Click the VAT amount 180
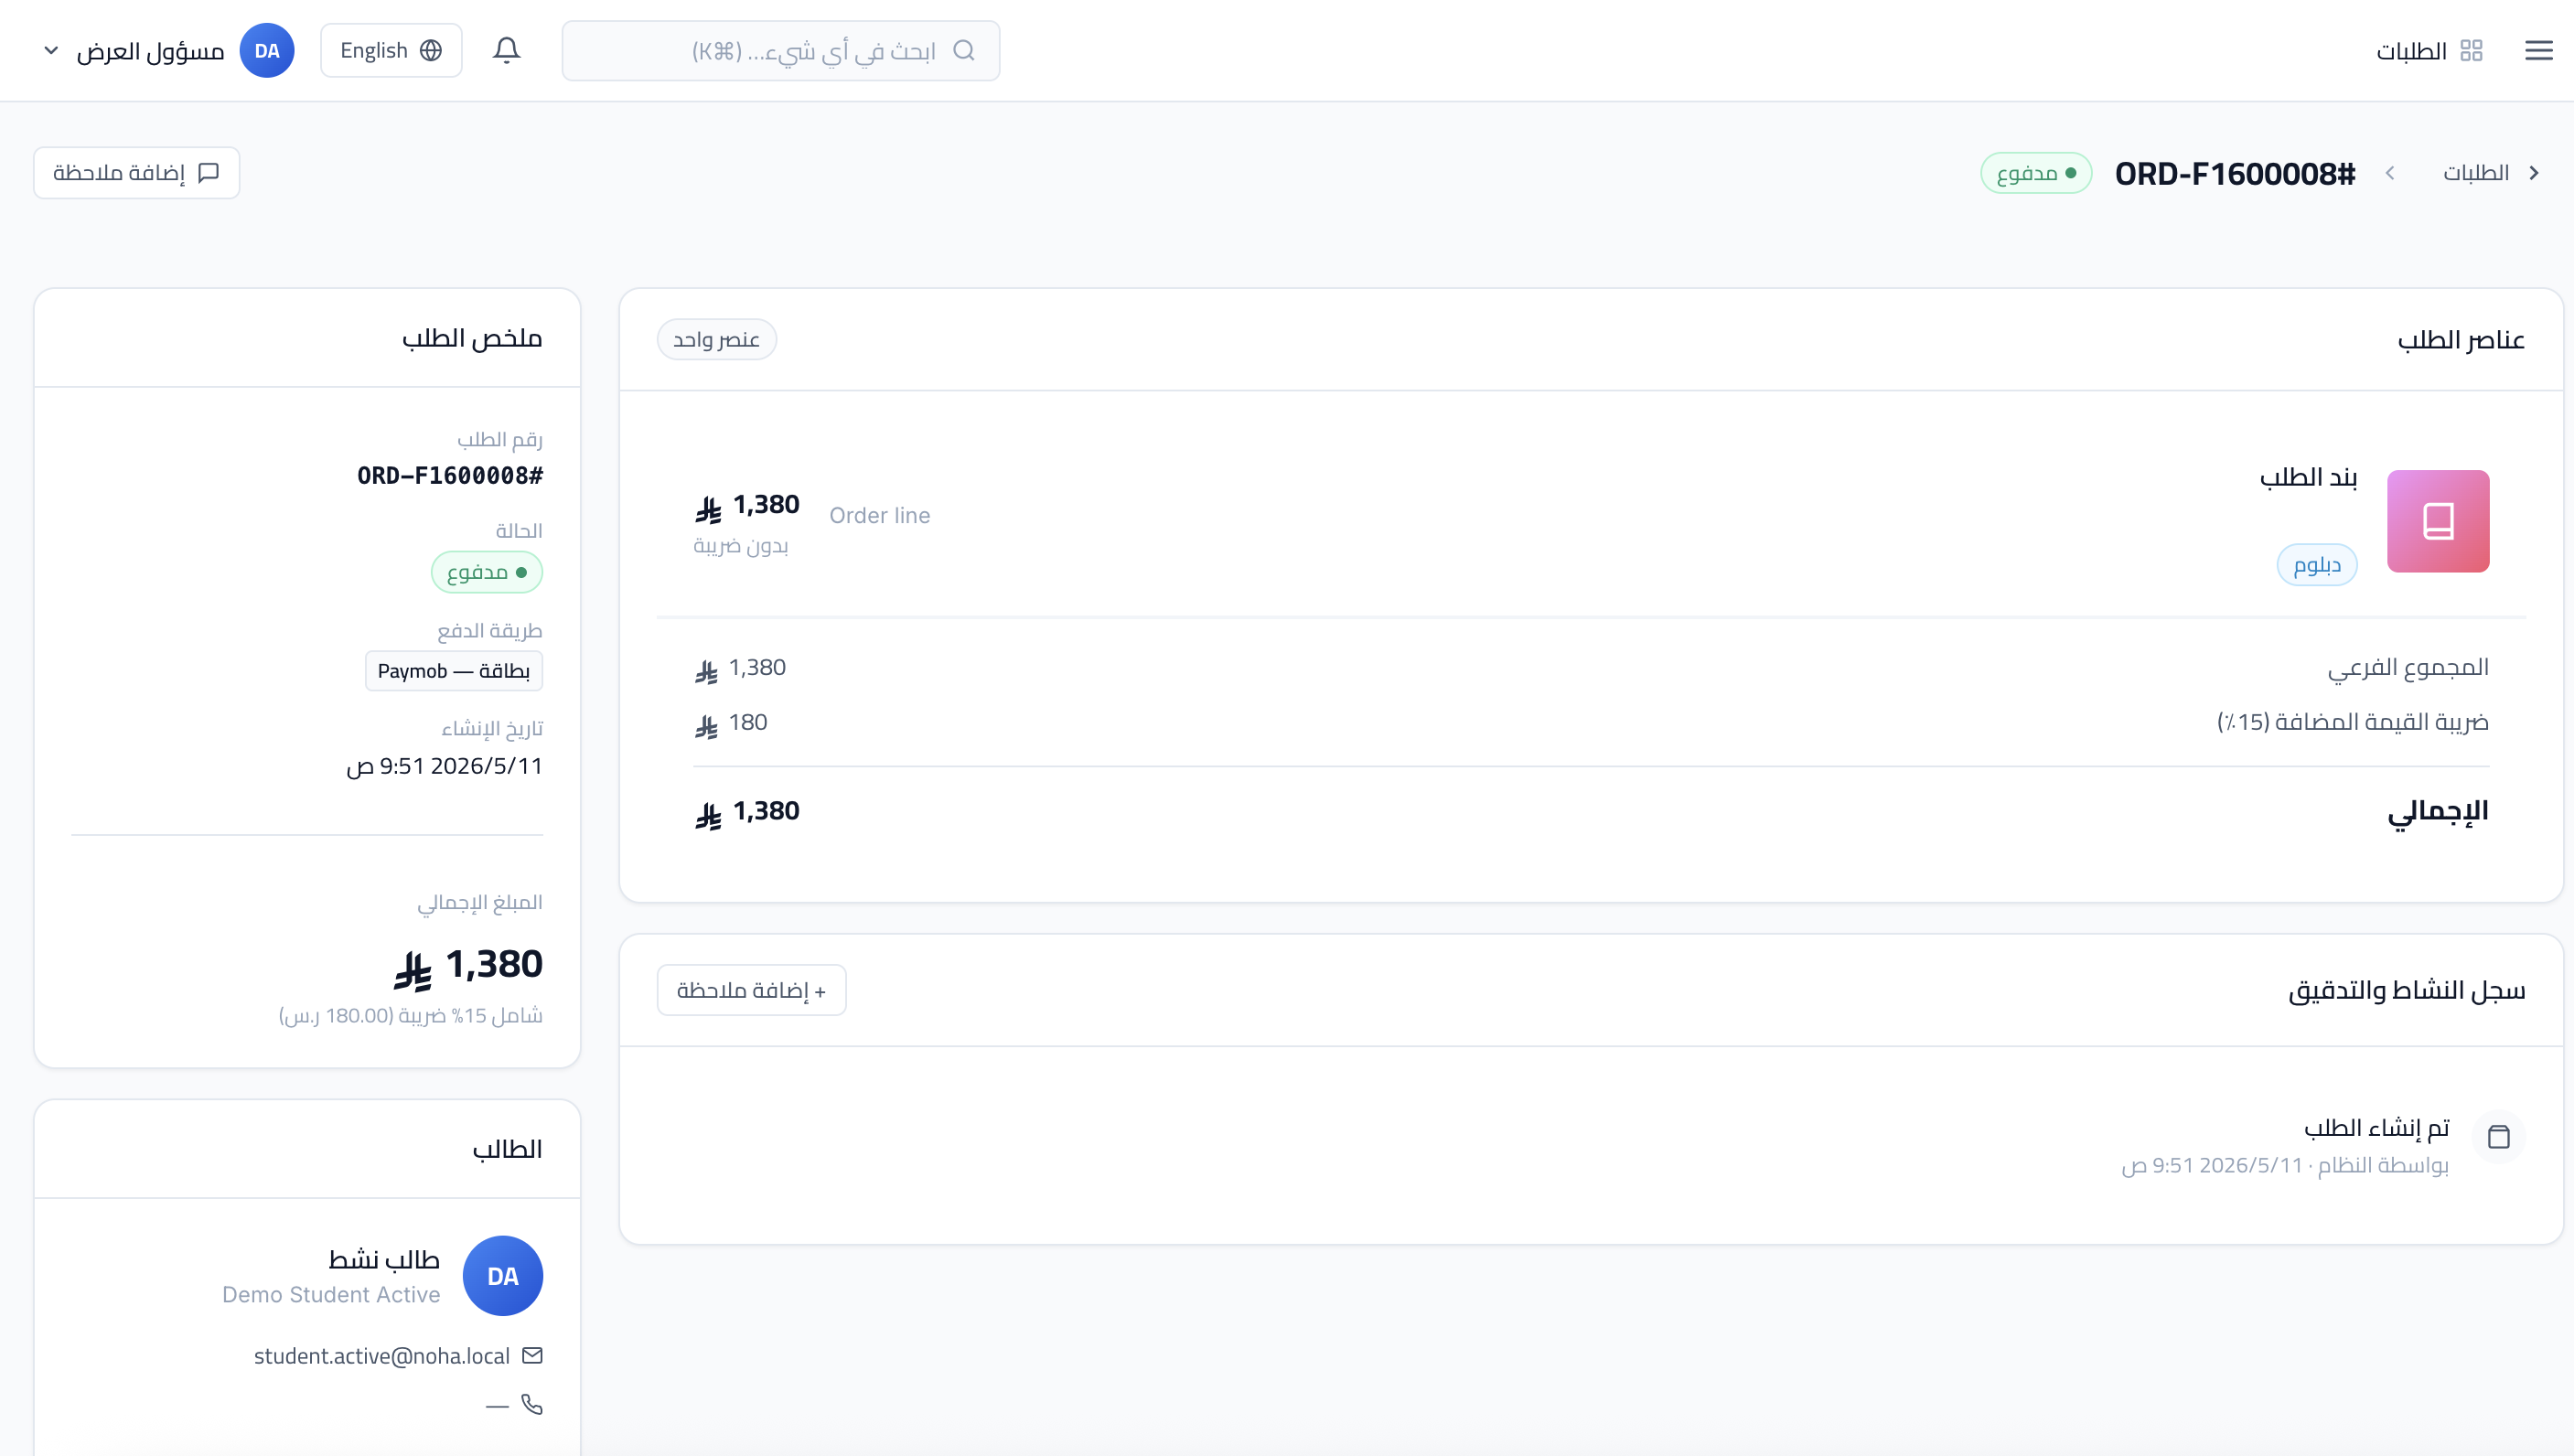The width and height of the screenshot is (2574, 1456). [748, 722]
